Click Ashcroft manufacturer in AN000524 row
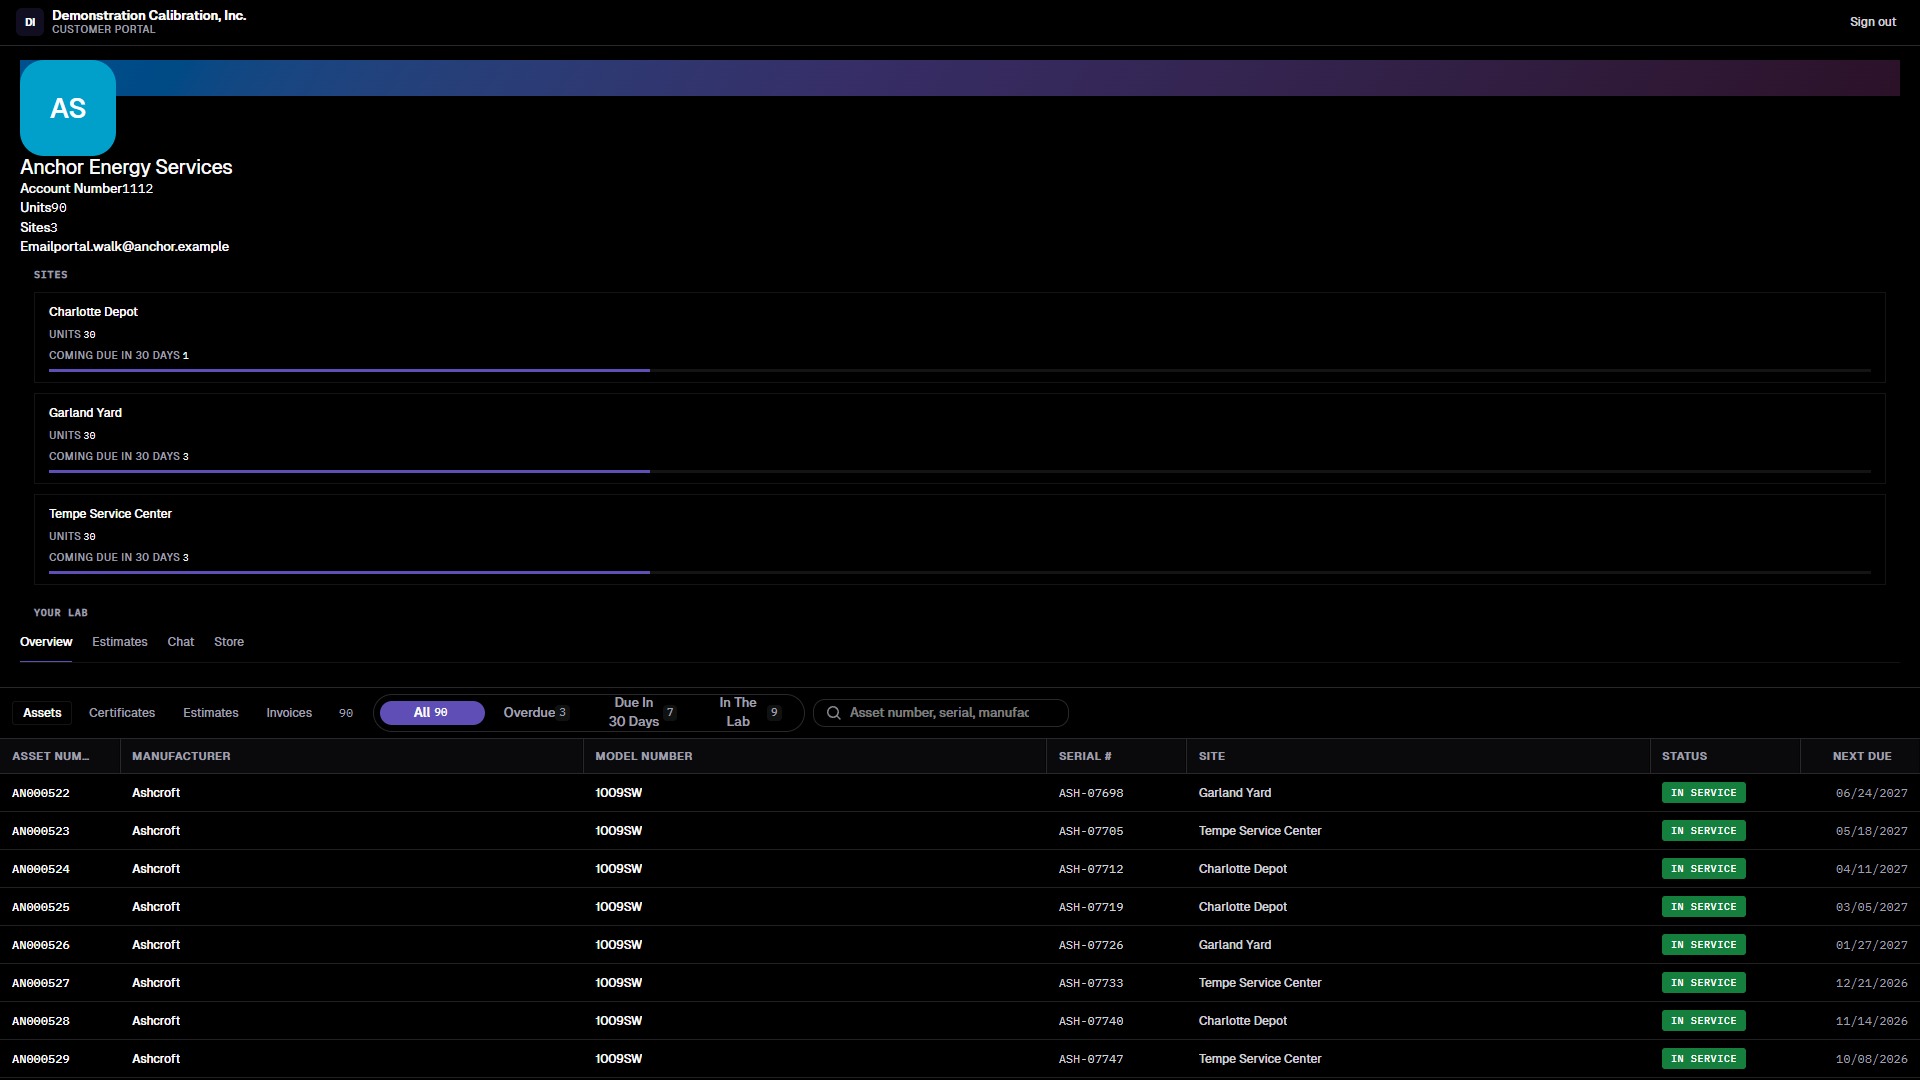 pos(156,869)
